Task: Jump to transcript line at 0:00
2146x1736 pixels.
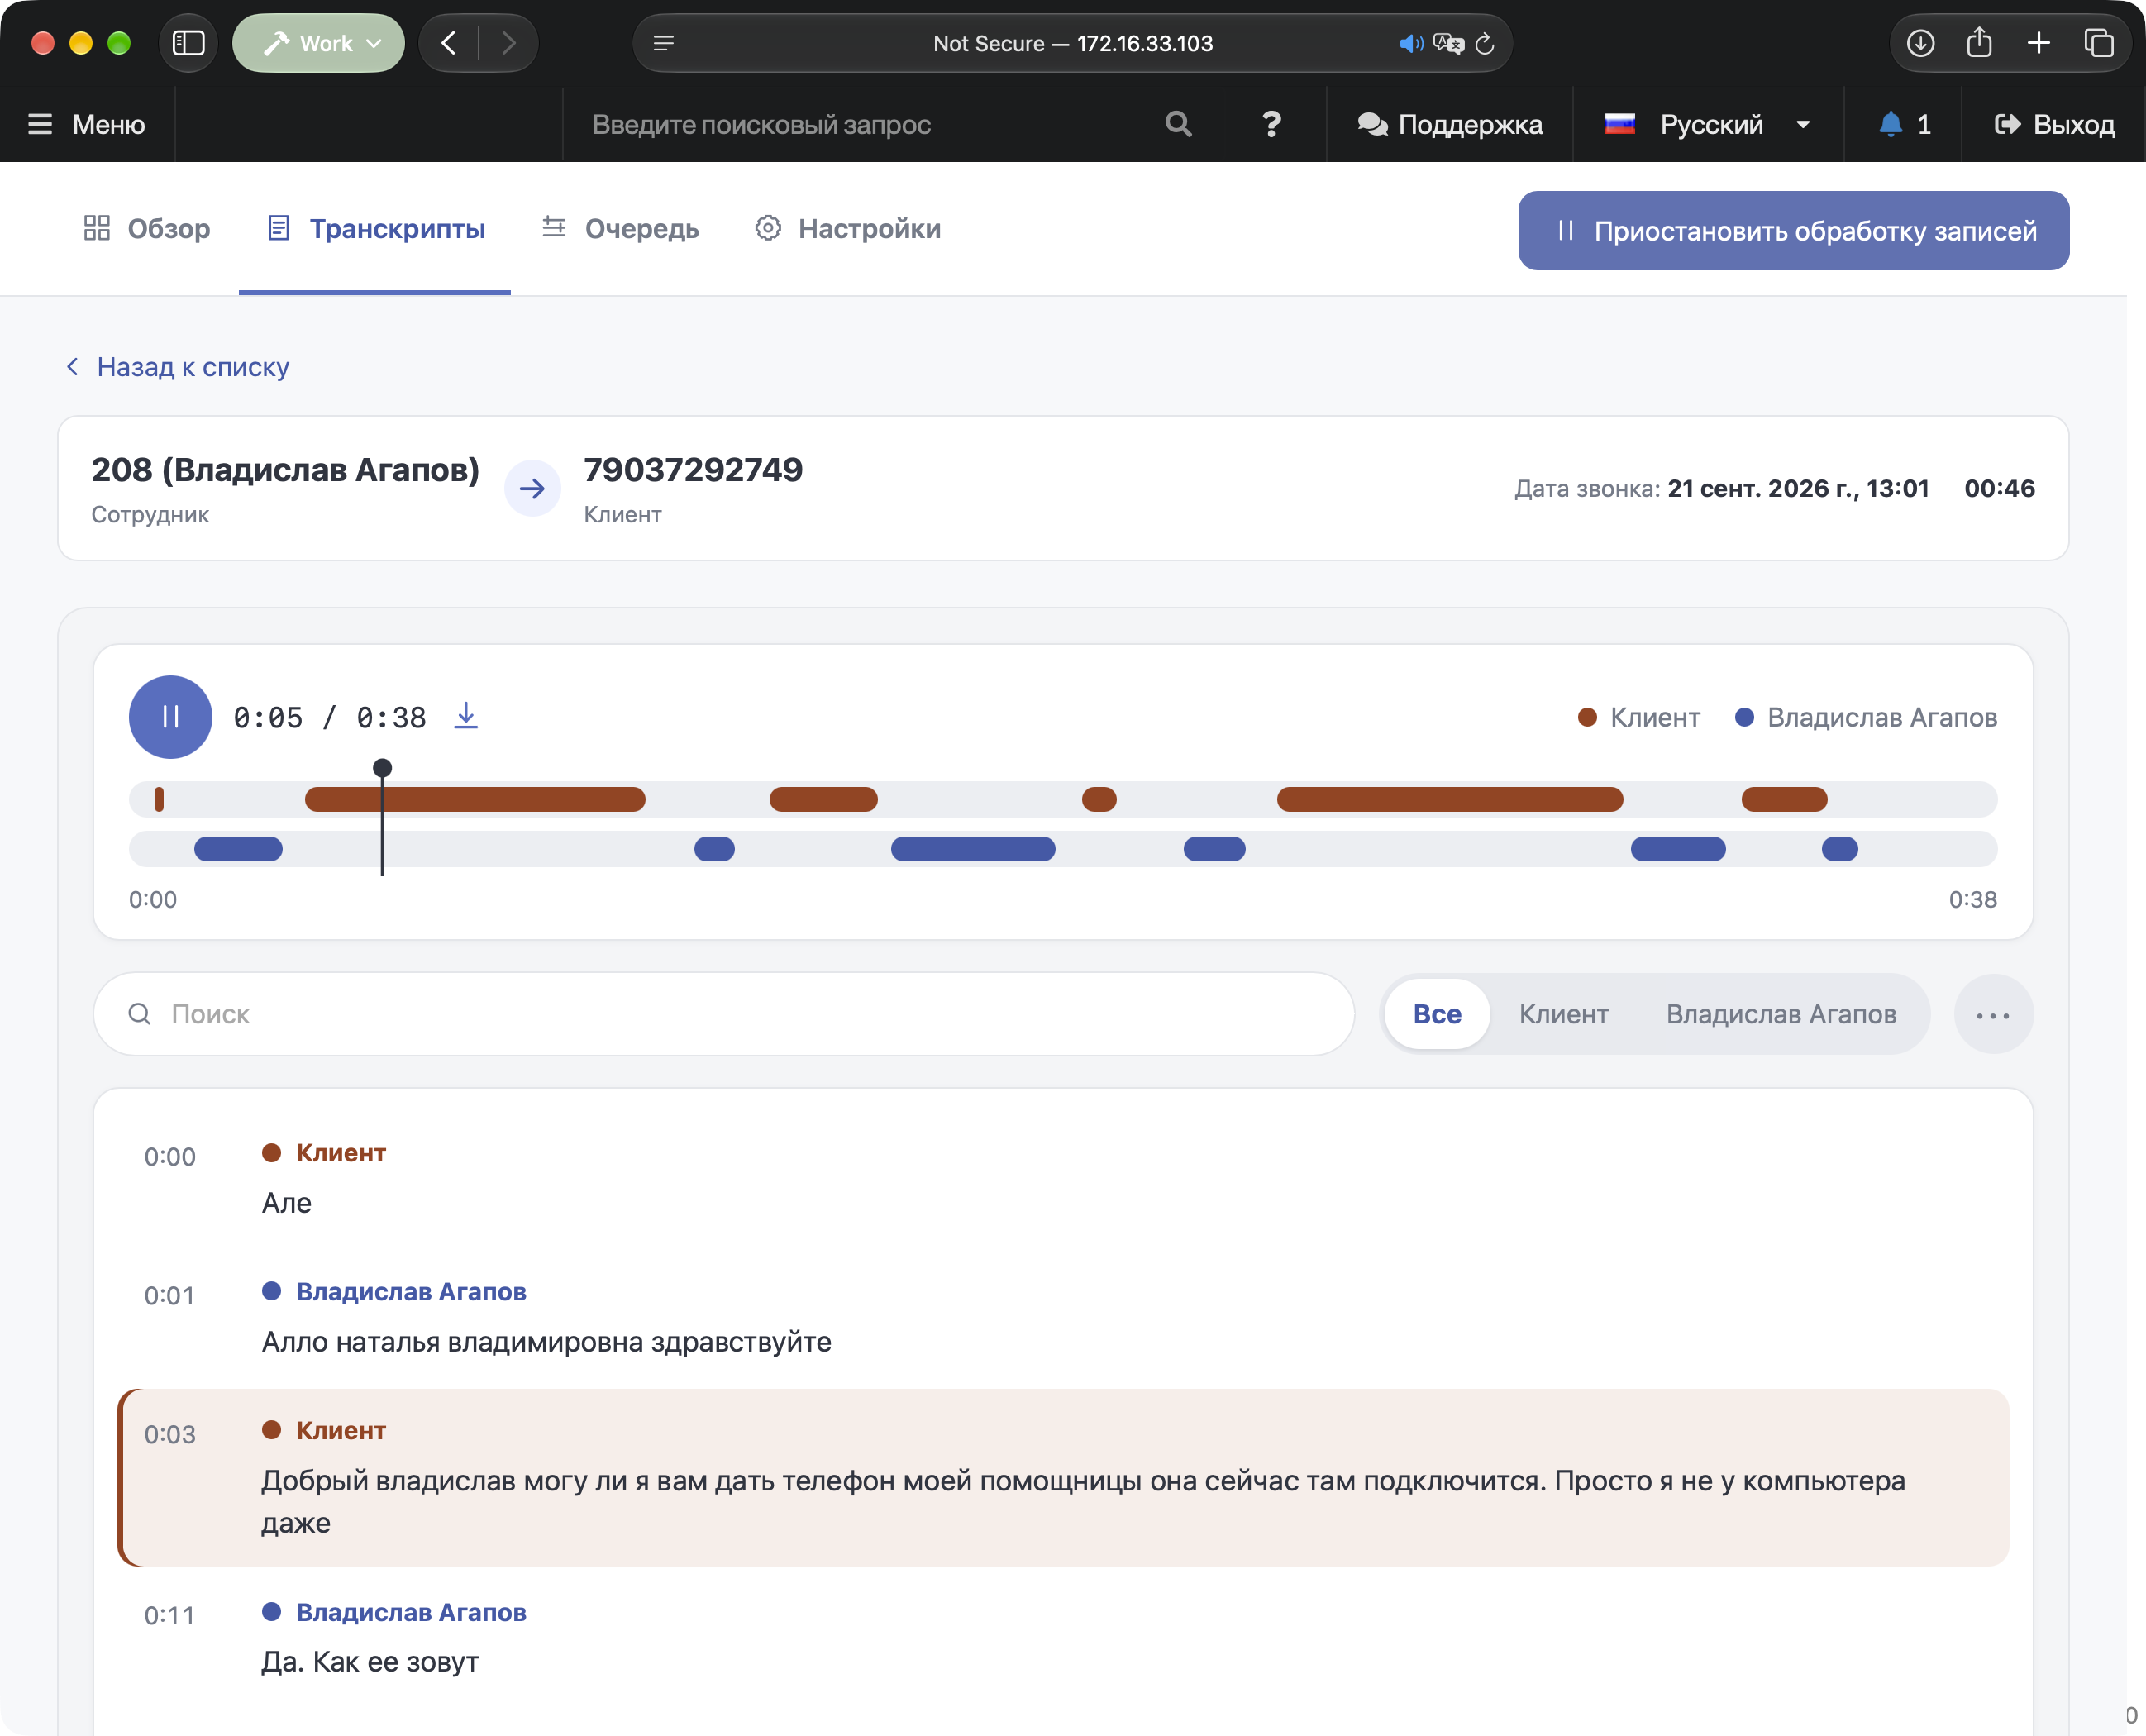Action: click(1063, 1180)
